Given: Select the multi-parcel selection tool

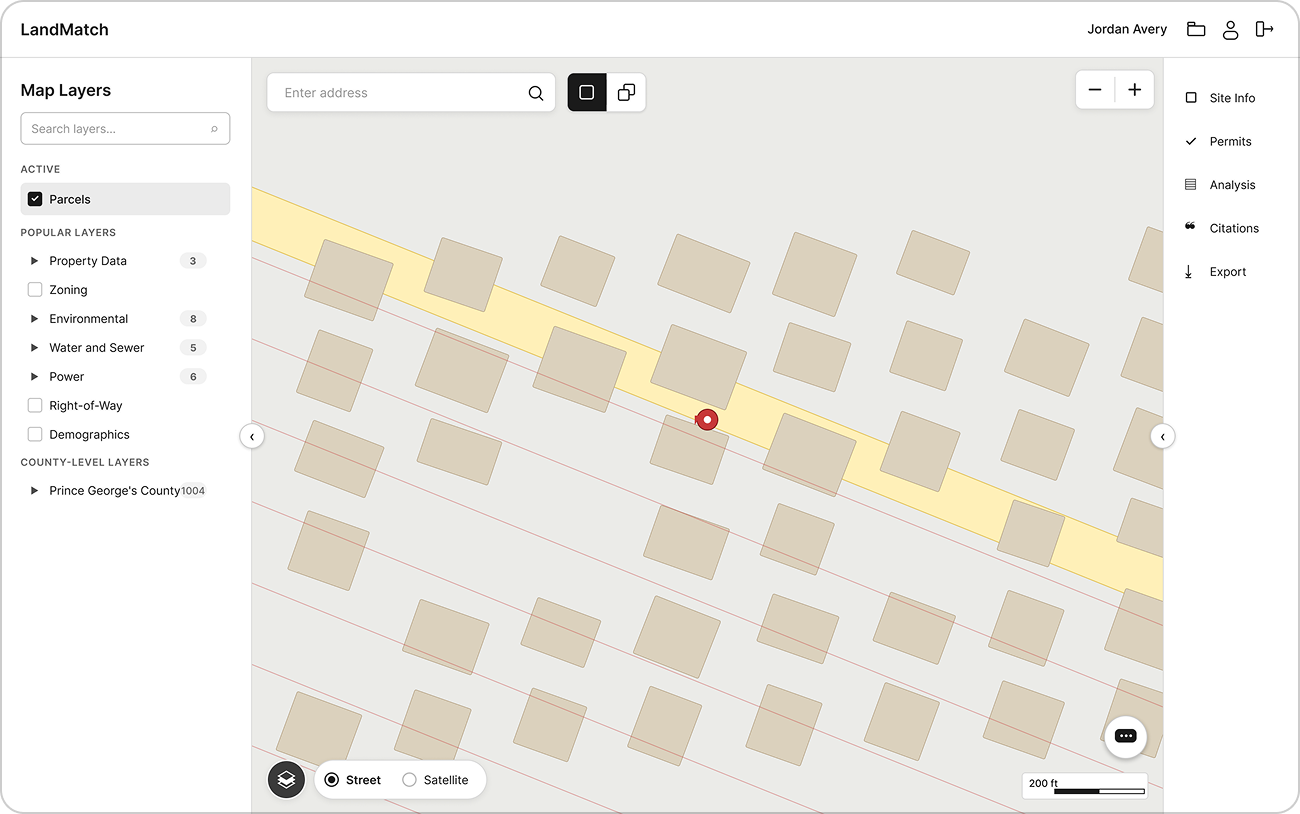Looking at the screenshot, I should [626, 92].
